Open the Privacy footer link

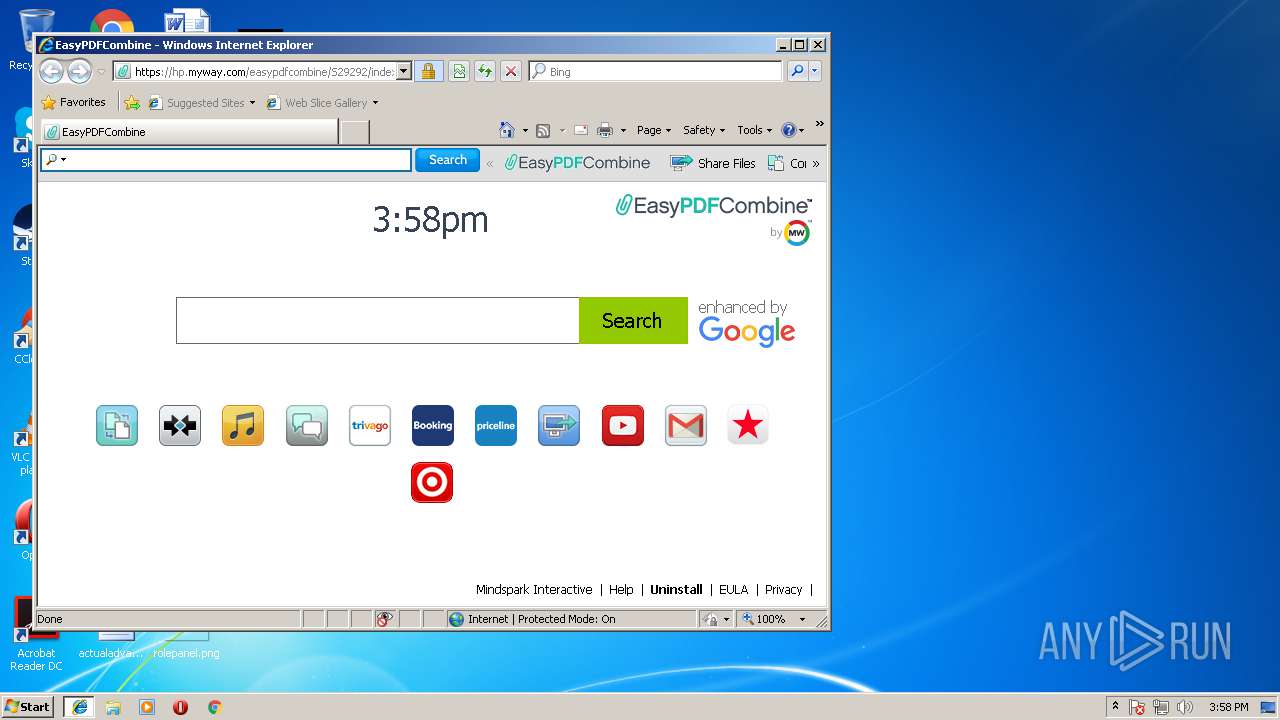coord(783,590)
